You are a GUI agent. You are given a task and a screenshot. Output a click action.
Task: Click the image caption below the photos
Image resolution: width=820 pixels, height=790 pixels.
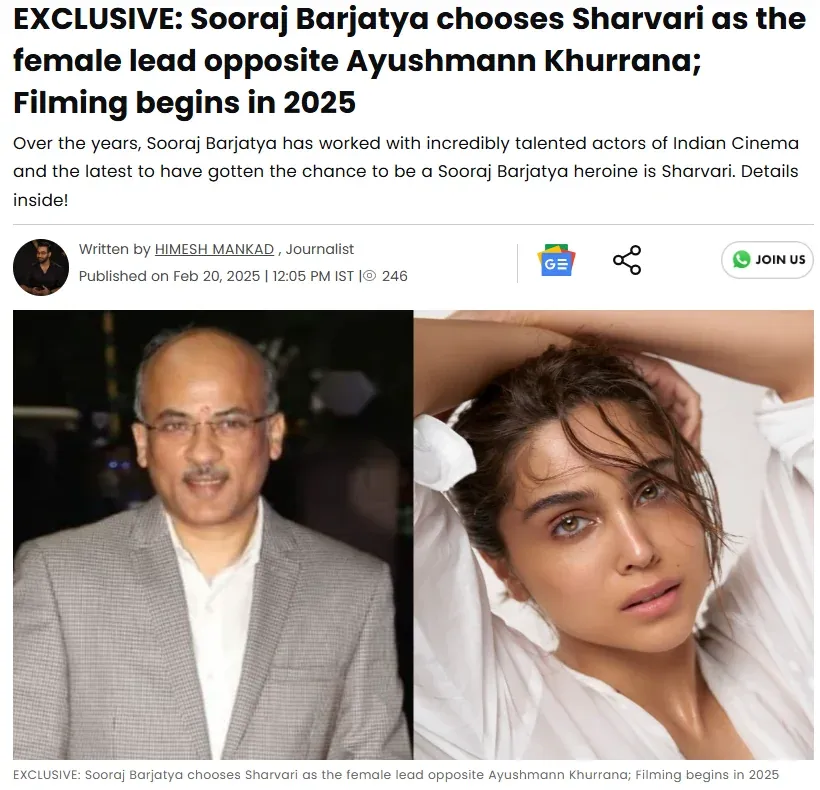396,774
